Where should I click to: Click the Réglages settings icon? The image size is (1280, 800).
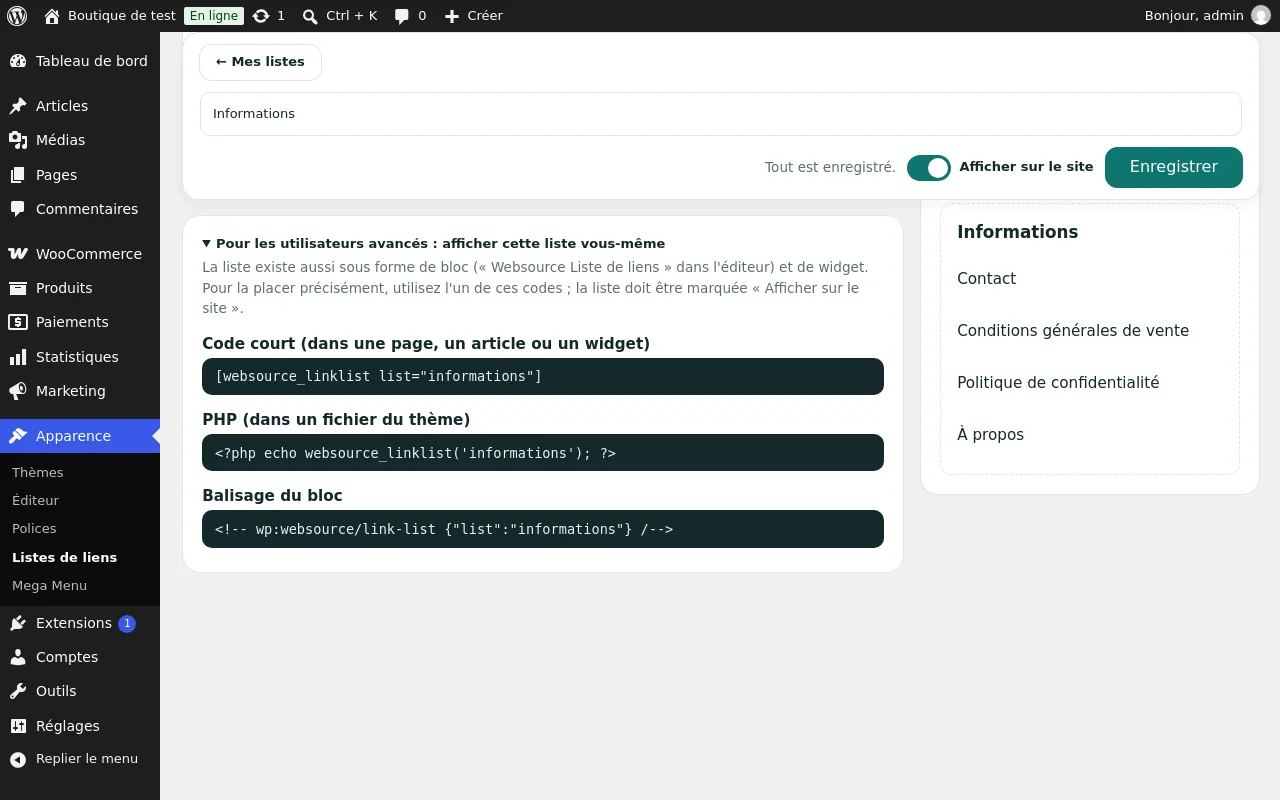coord(18,726)
